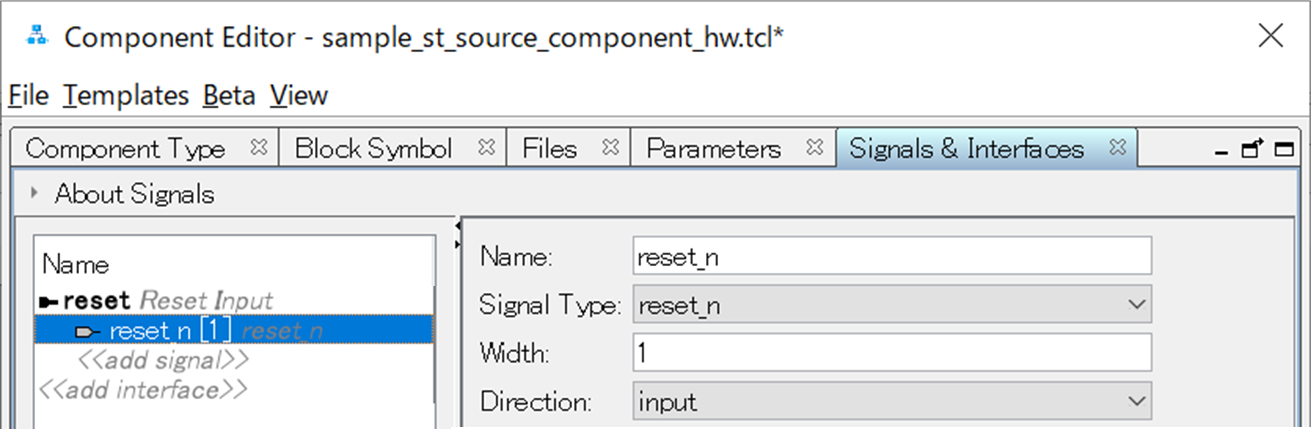Screen dimensions: 1311x429
Task: Open the Templates menu
Action: pos(126,96)
